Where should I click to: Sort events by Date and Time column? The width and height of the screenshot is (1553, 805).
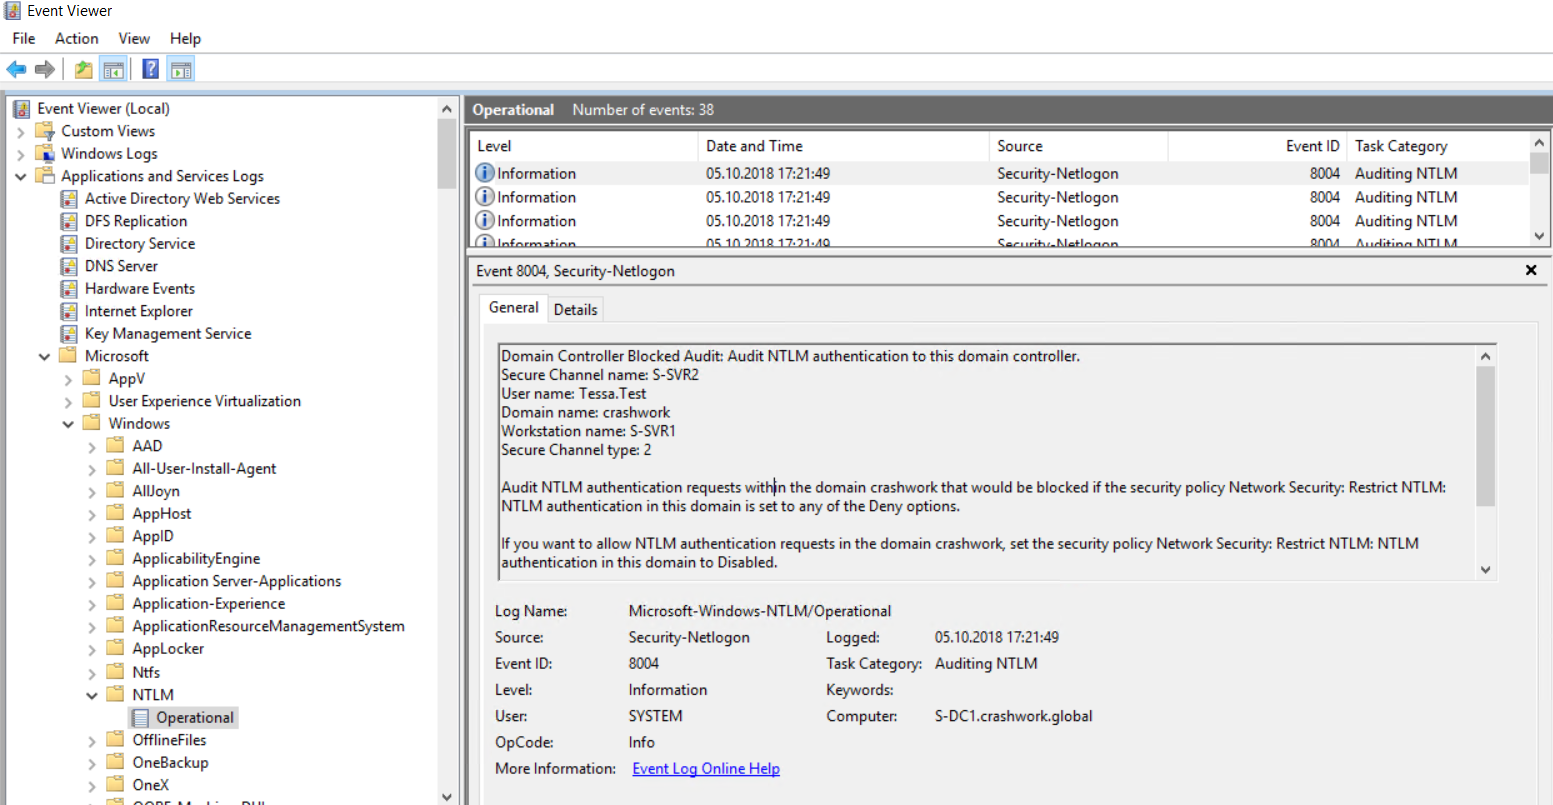coord(843,146)
